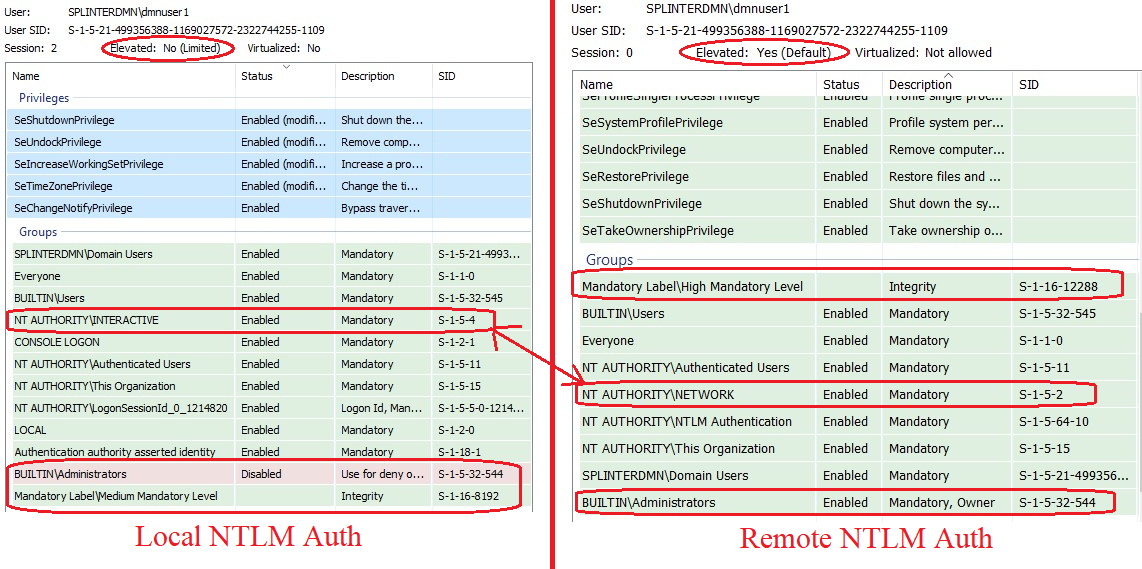1142x569 pixels.
Task: Select the NT AUTHORITY\INTERACTIVE group
Action: 86,320
